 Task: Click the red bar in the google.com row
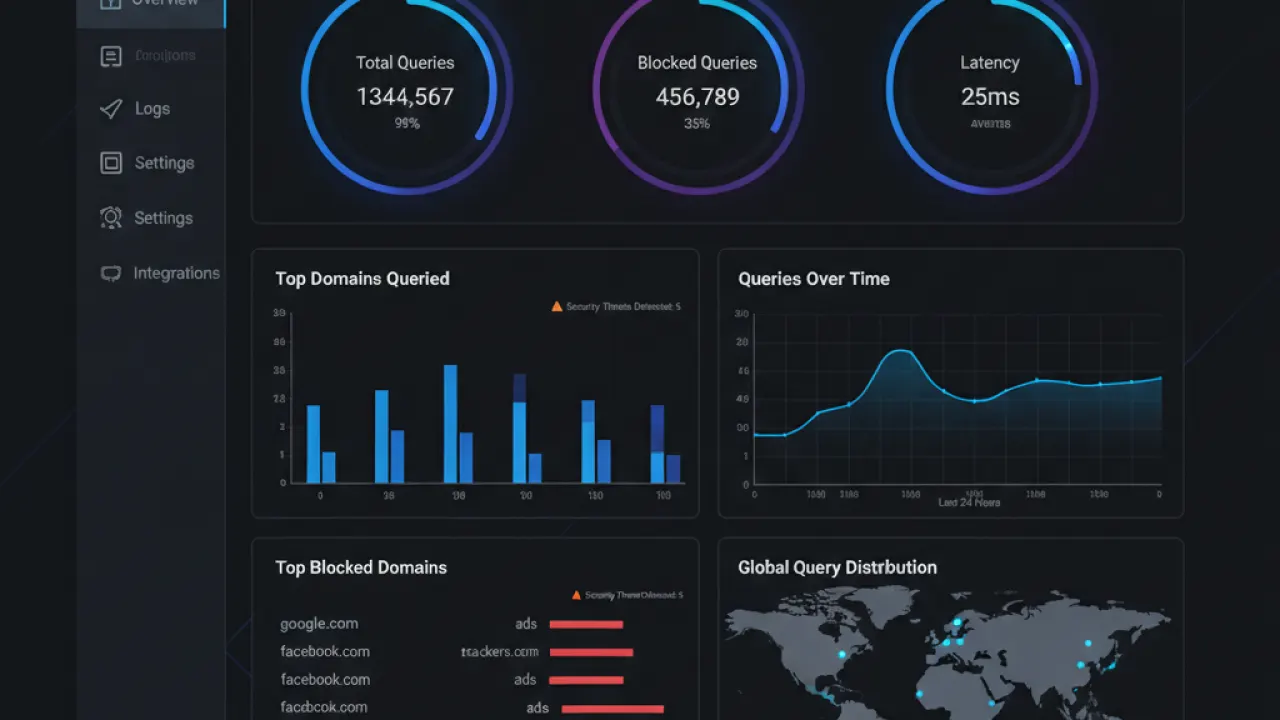pos(586,624)
